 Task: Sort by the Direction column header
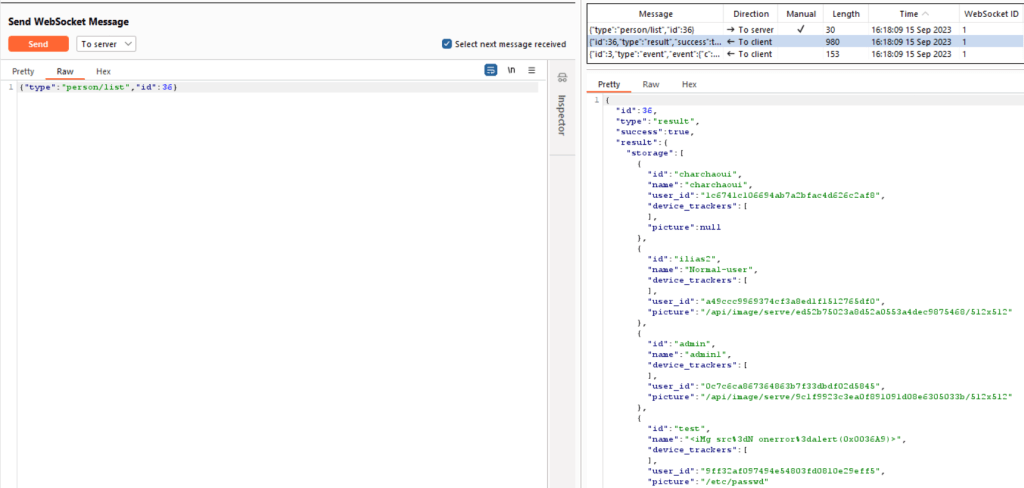coord(751,15)
